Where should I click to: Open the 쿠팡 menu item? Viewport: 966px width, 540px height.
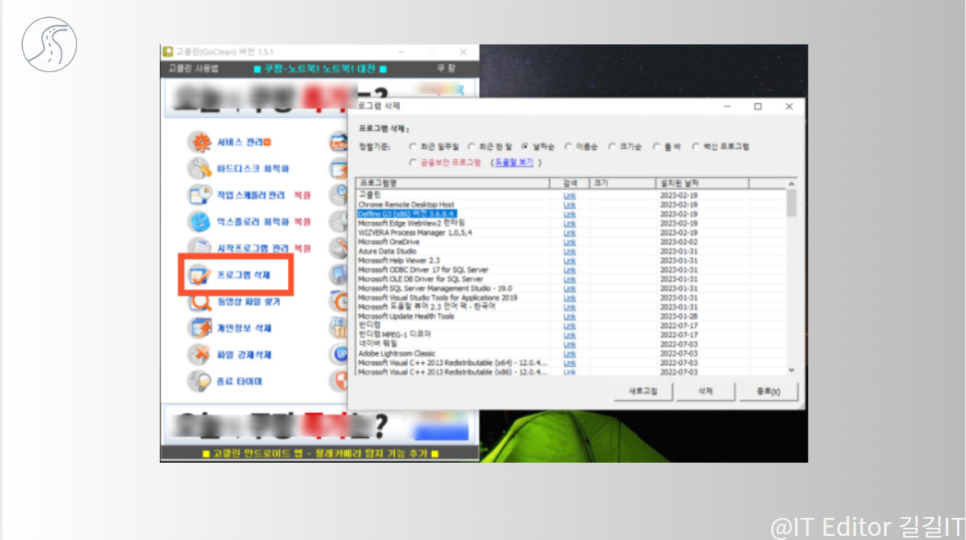point(446,68)
